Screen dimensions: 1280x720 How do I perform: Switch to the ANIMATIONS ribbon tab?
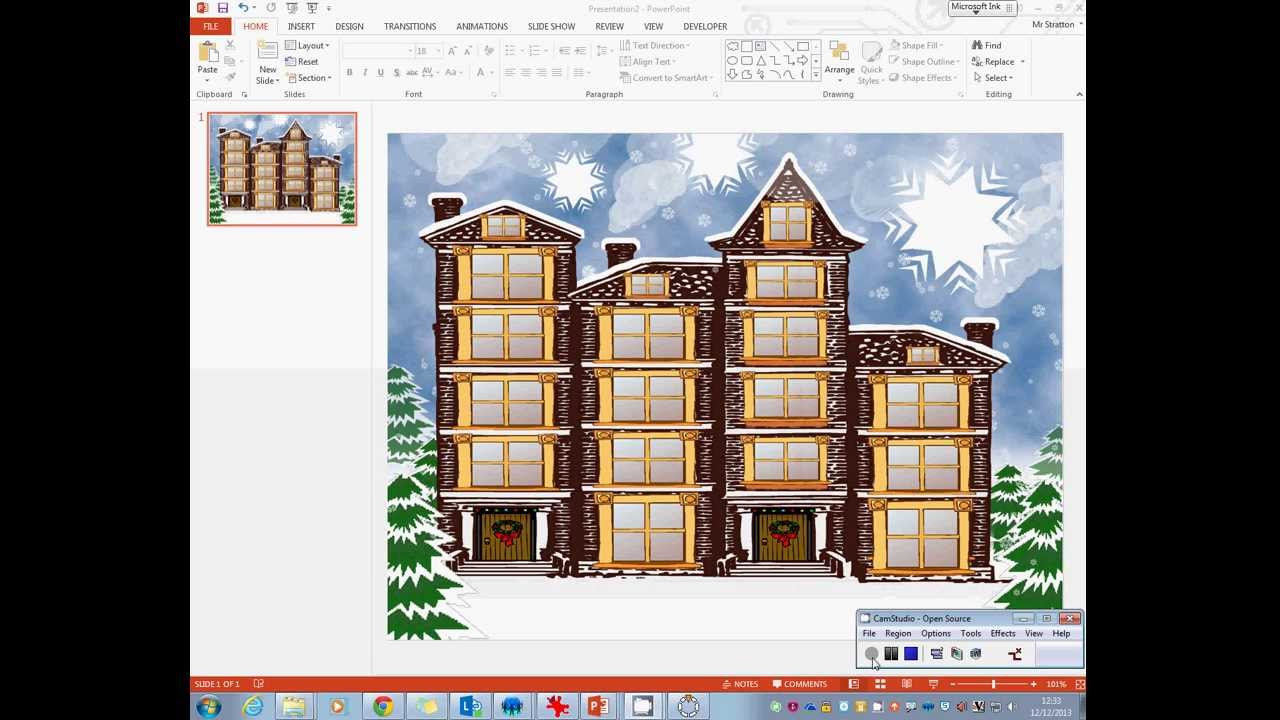click(482, 26)
